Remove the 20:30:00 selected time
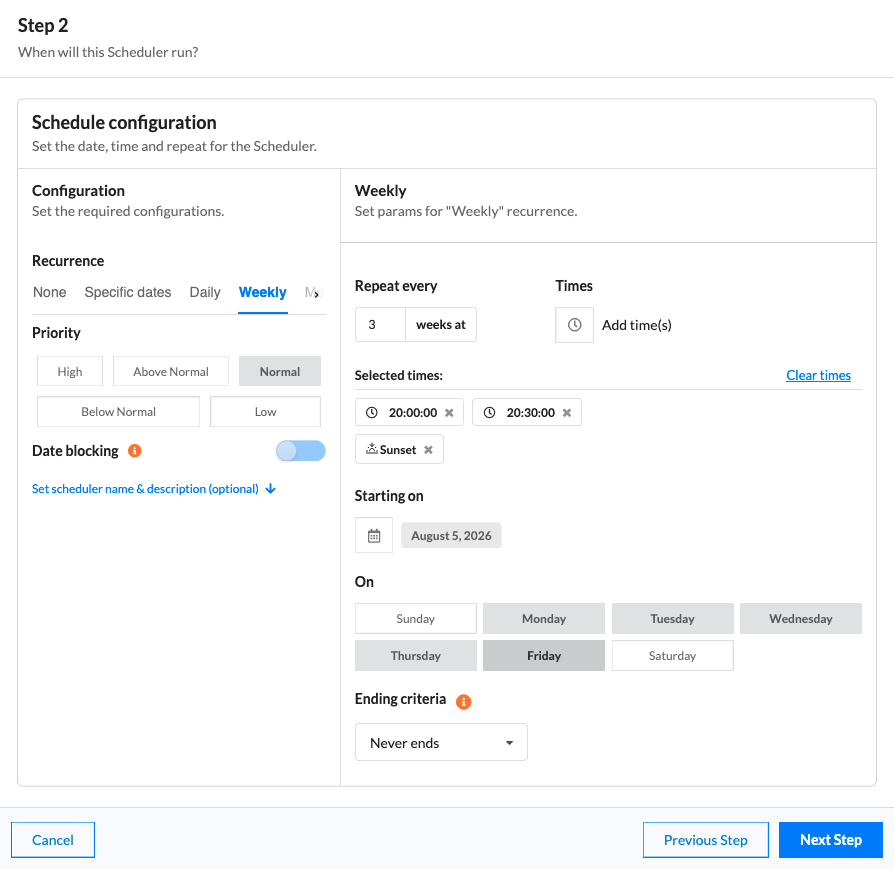The height and width of the screenshot is (869, 894). pos(567,413)
